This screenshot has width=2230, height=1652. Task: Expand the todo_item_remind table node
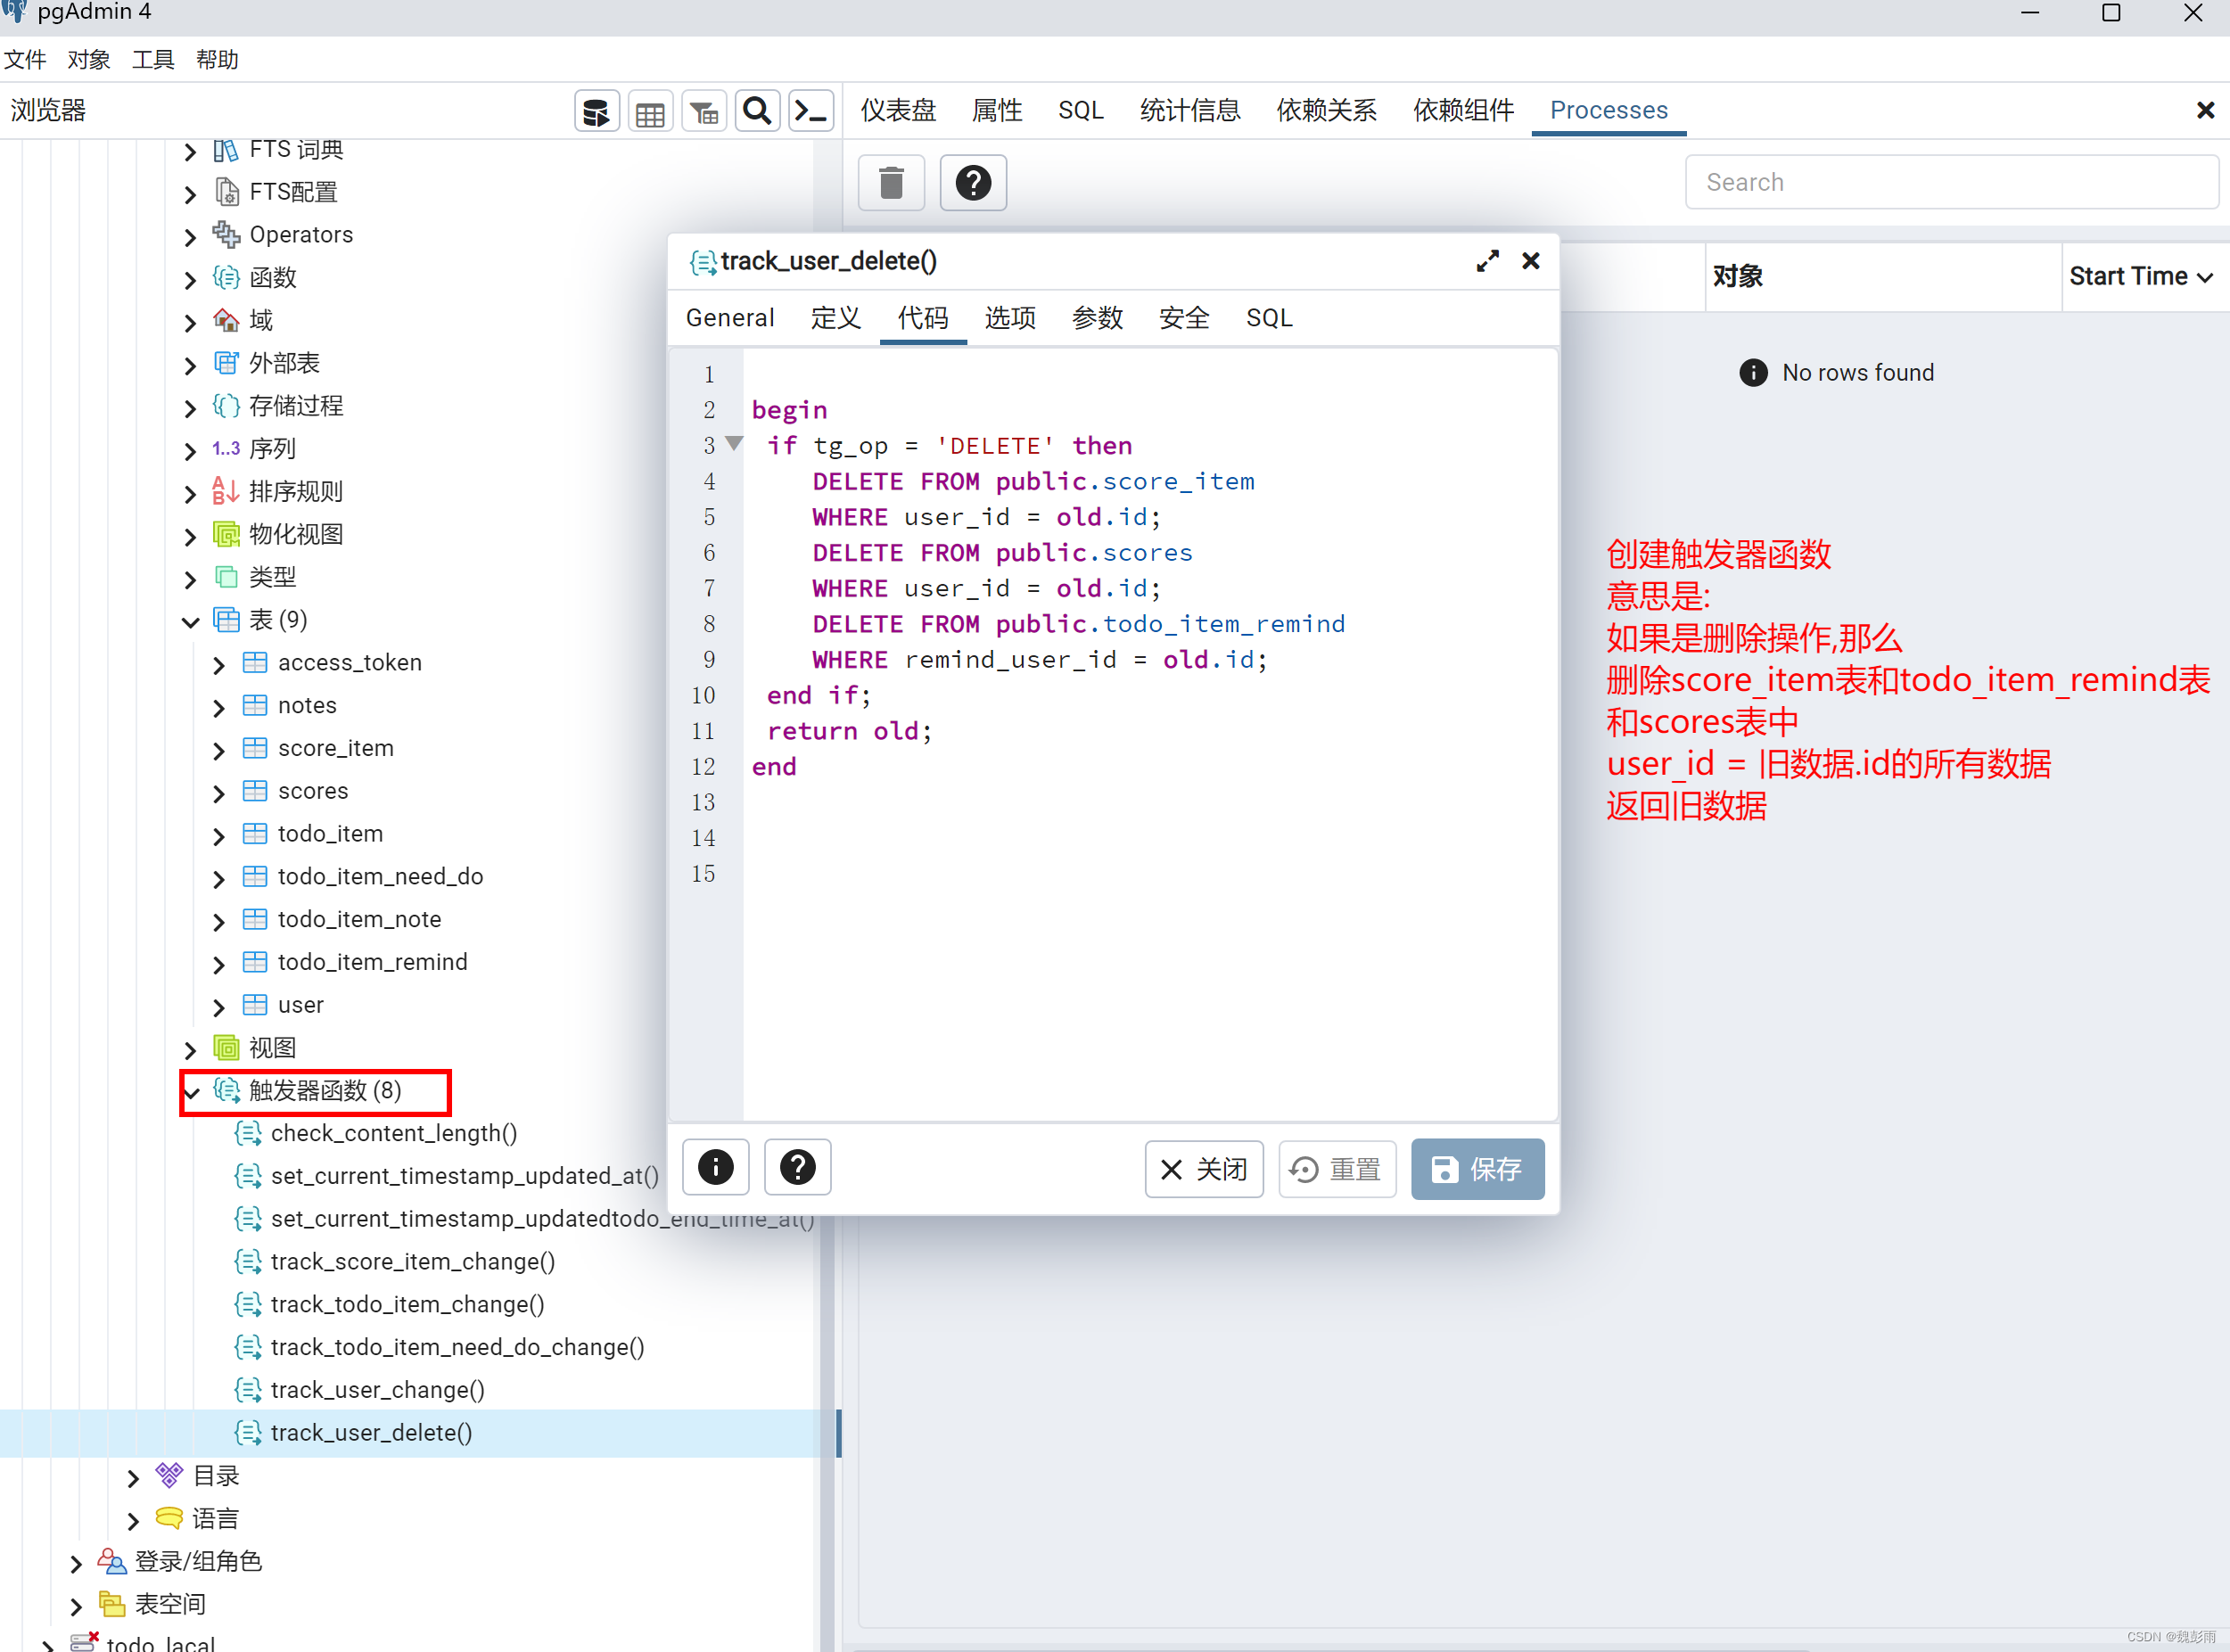click(220, 964)
